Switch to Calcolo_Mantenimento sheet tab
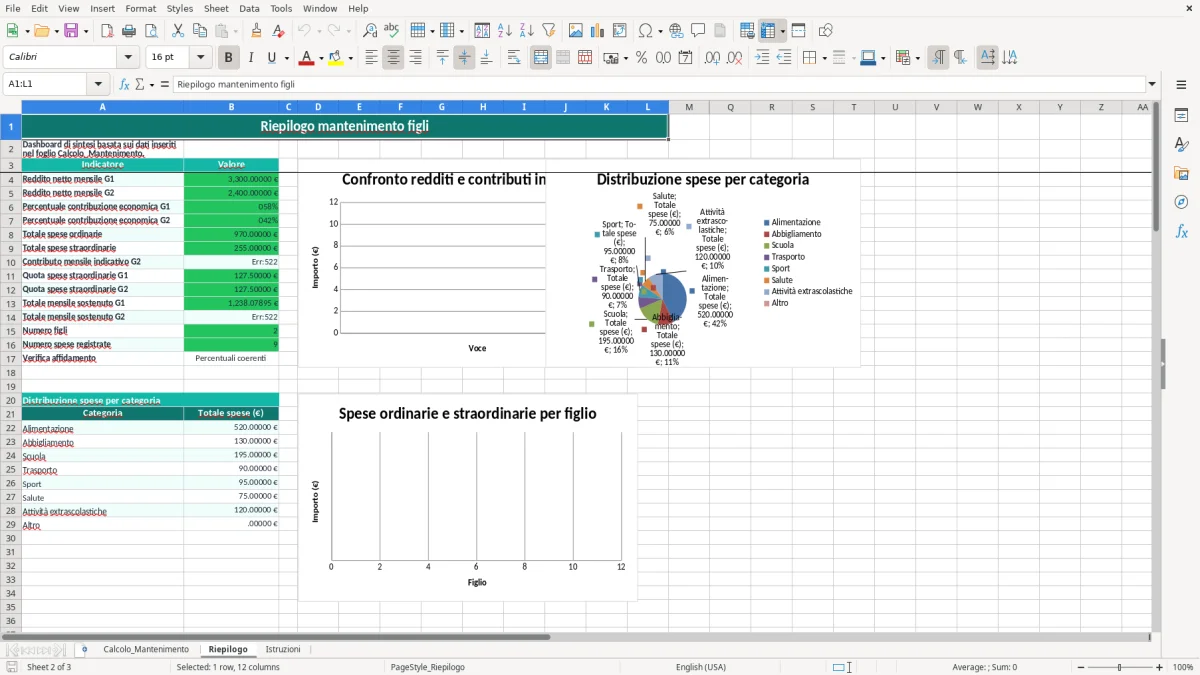 [x=146, y=649]
